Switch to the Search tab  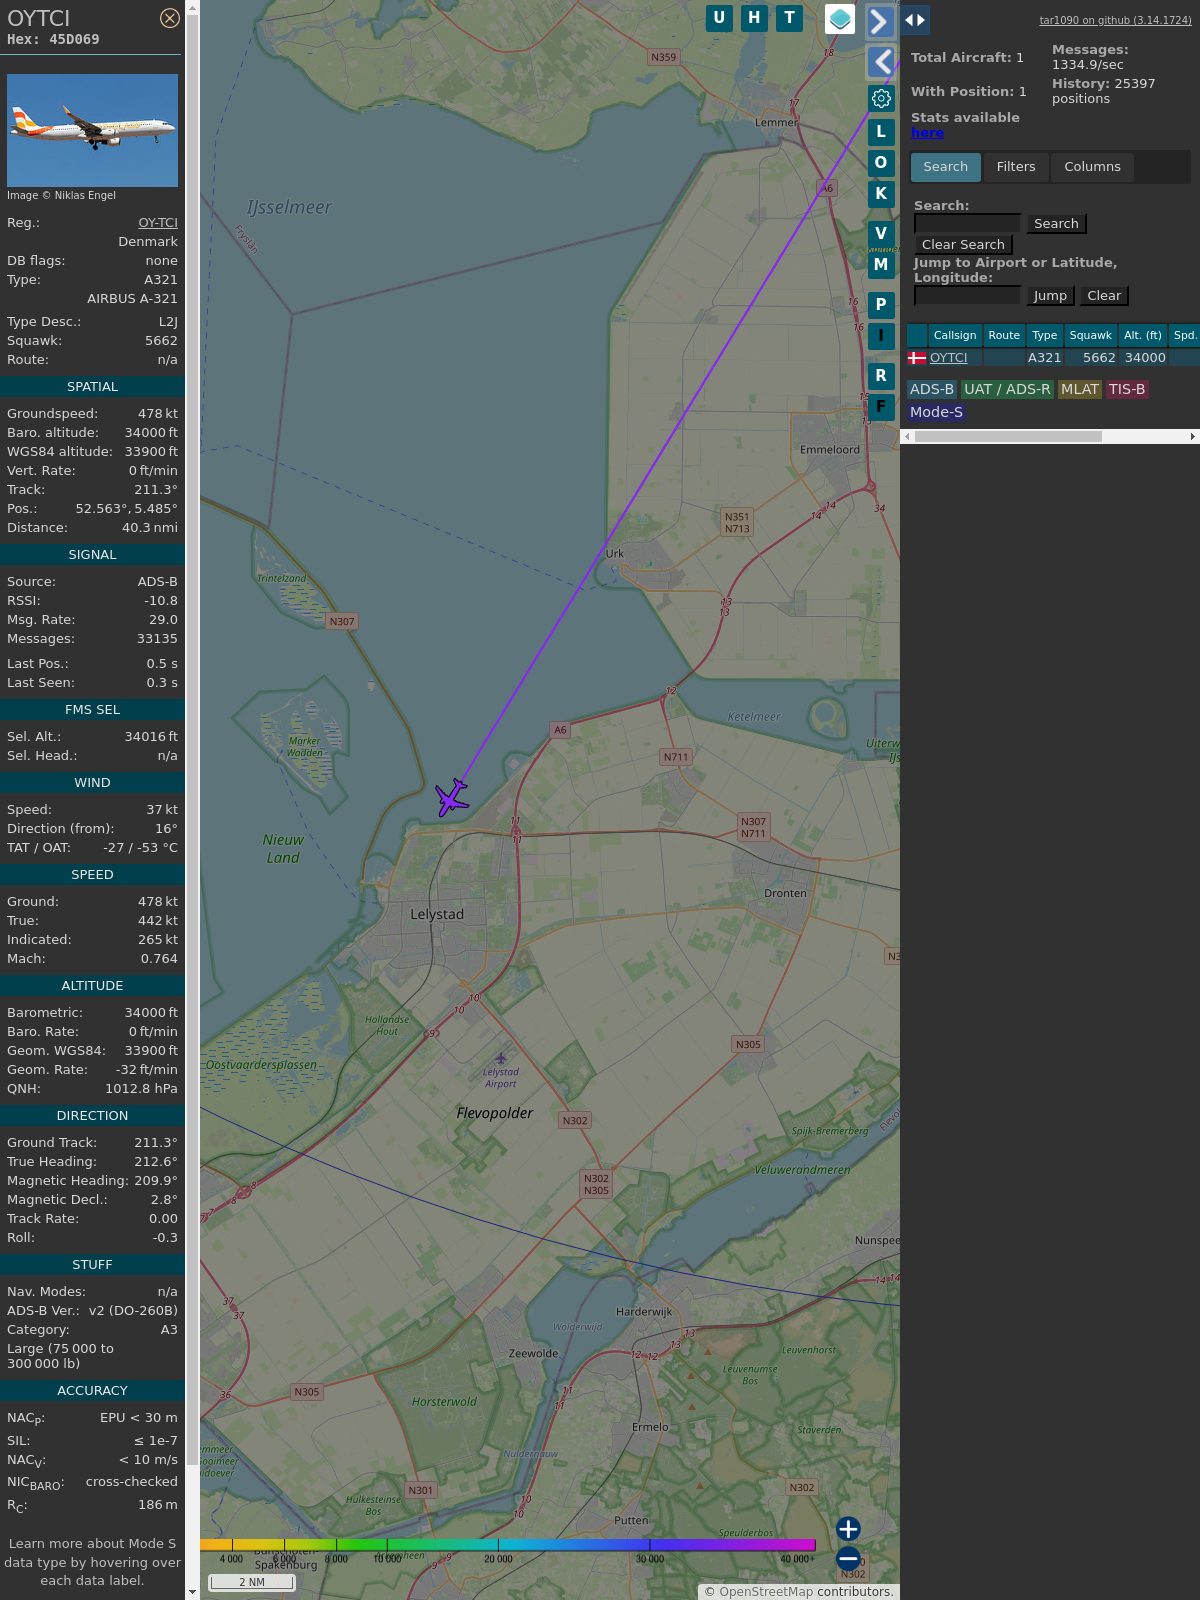pyautogui.click(x=946, y=167)
